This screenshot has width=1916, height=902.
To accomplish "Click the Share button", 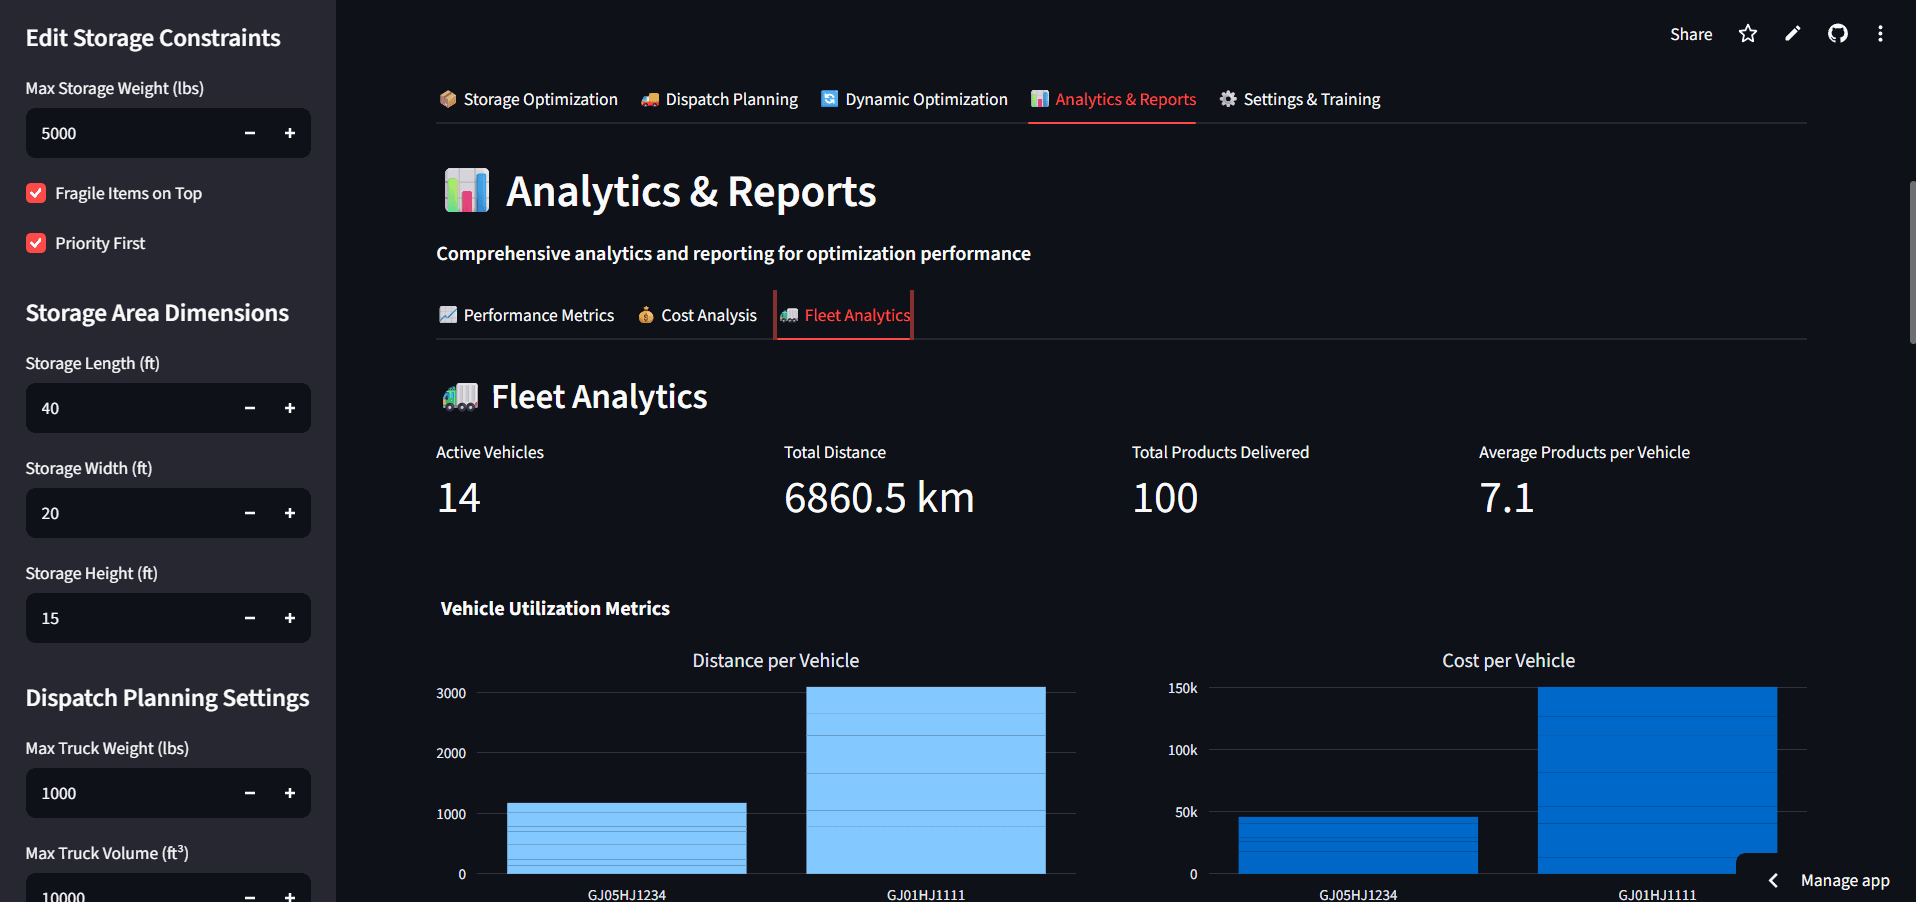I will tap(1691, 34).
